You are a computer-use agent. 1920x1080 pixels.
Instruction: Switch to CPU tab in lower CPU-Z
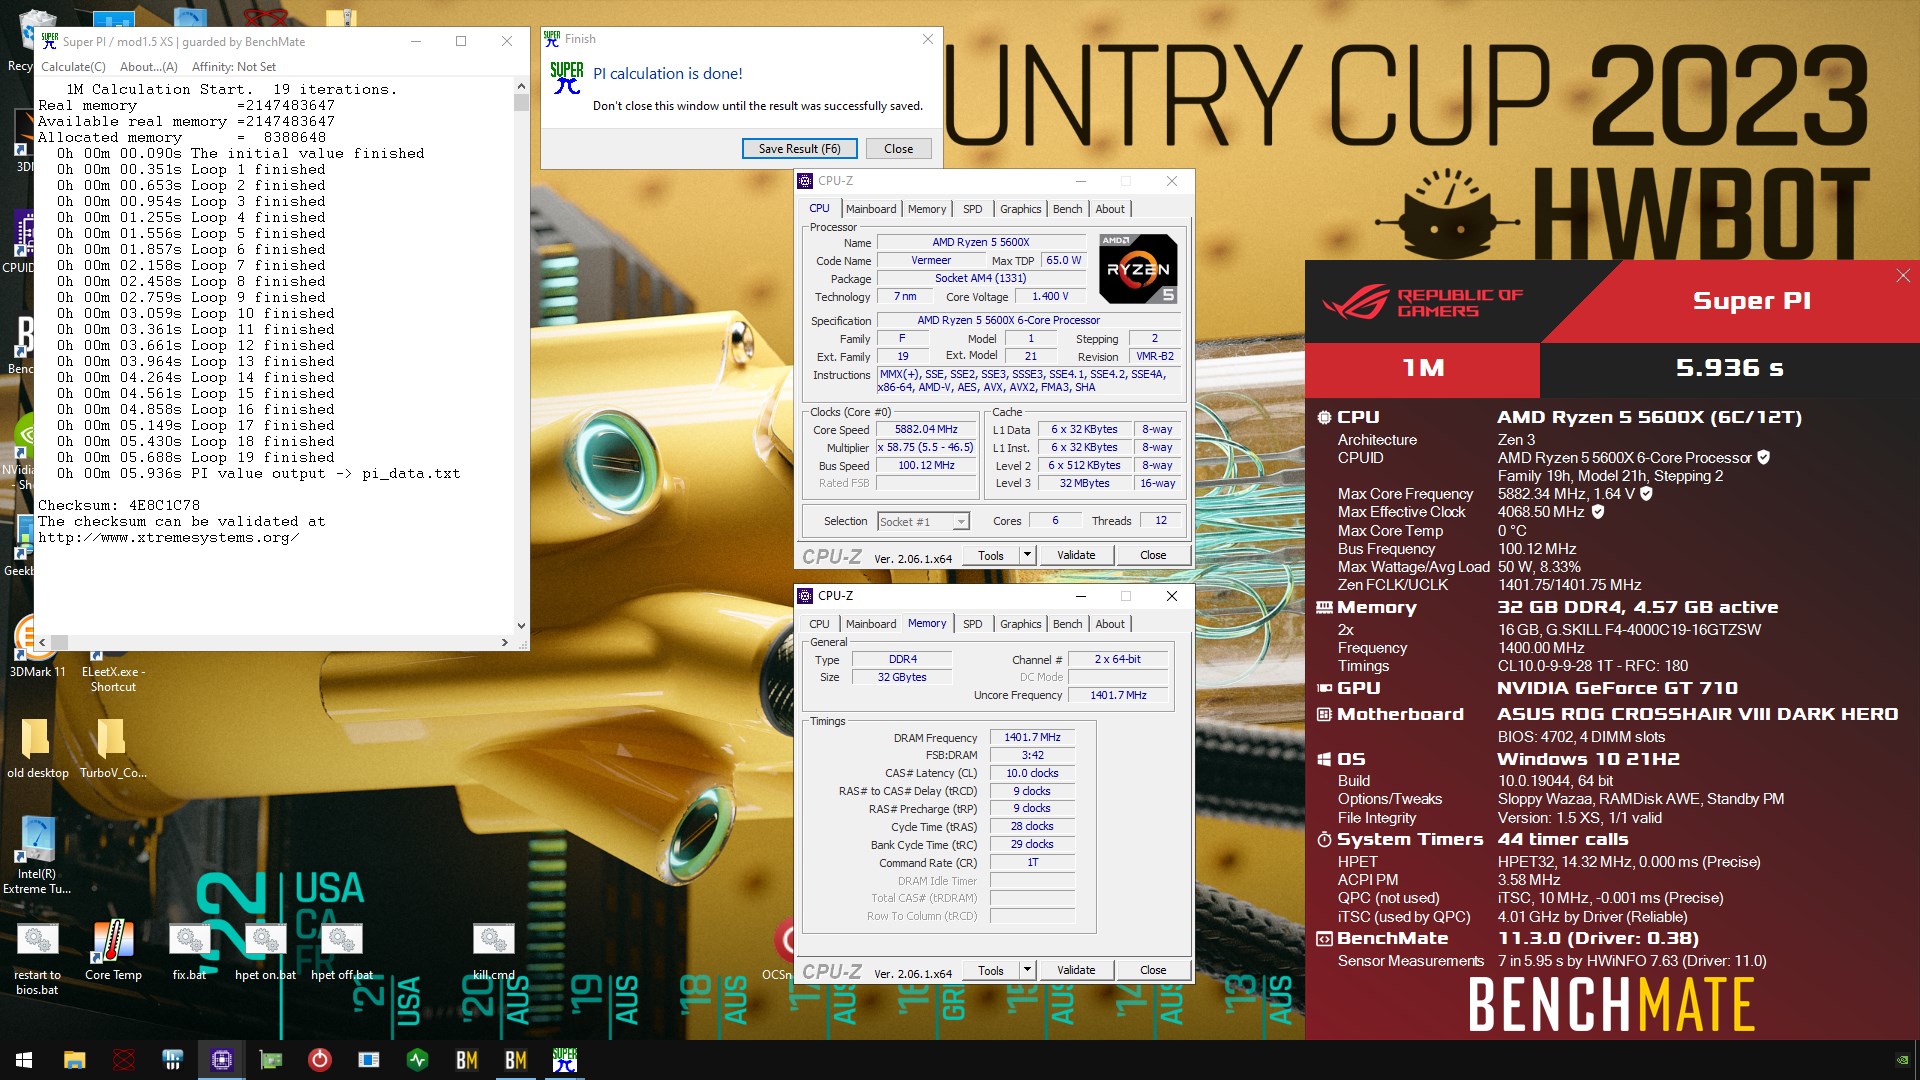click(x=819, y=624)
